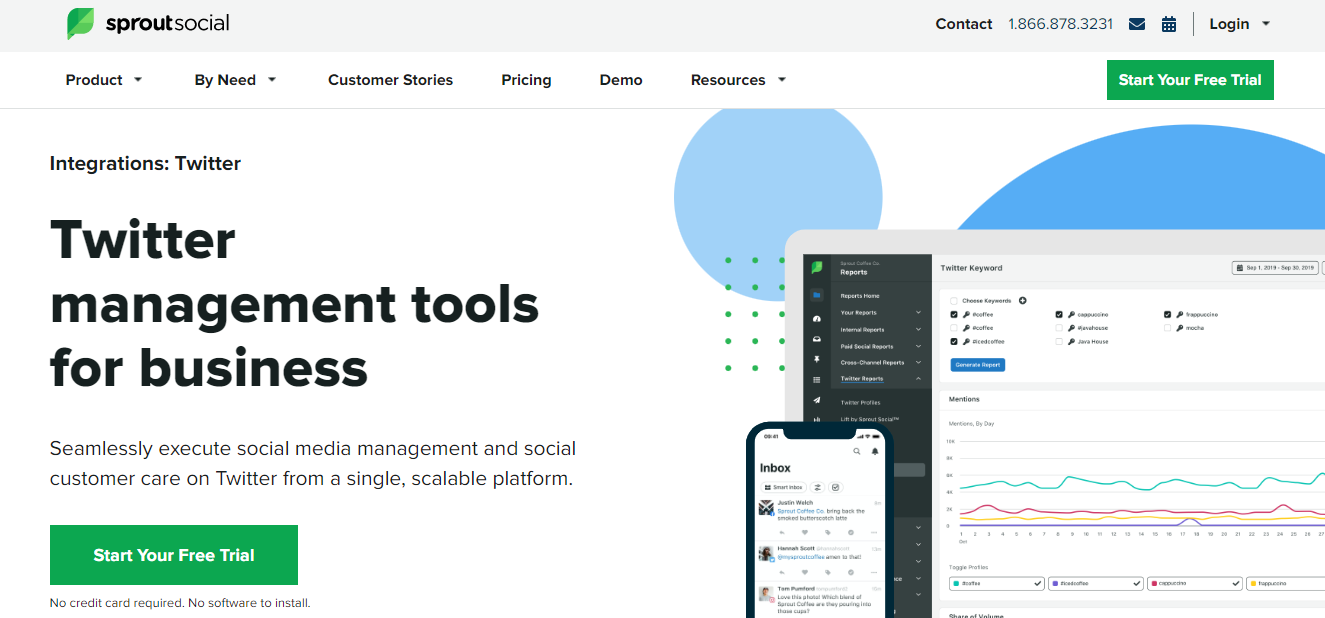Check the Java House keyword checkbox

(x=1059, y=342)
